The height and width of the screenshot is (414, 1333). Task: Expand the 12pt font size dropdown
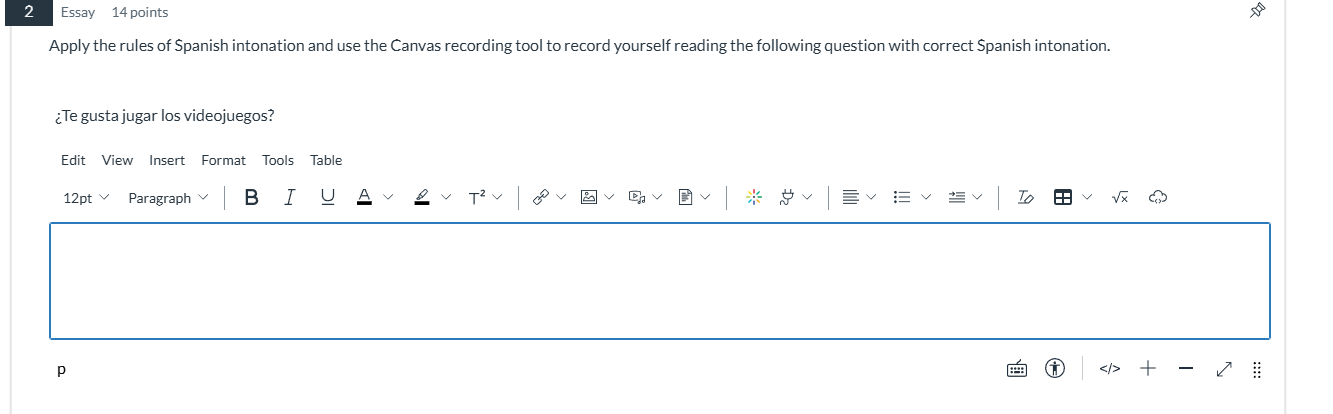pos(86,198)
